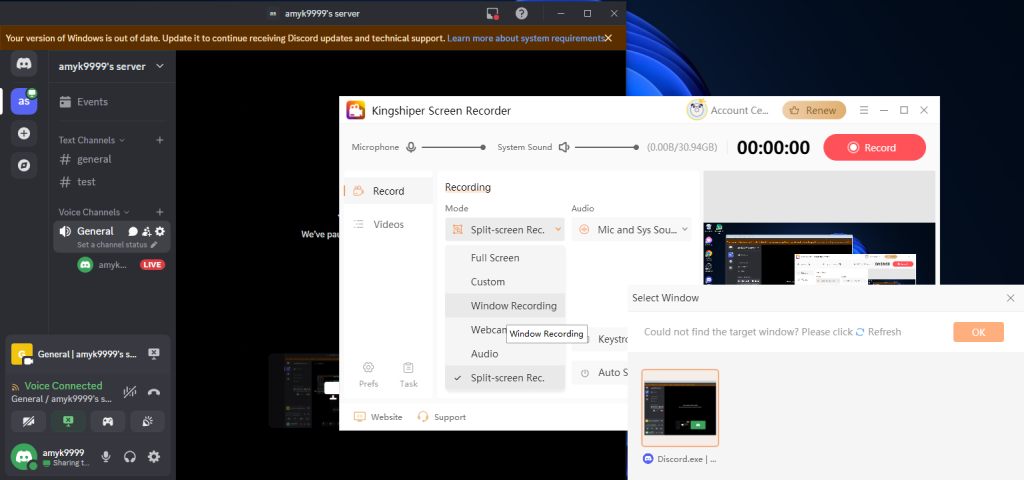Open Discord user settings gear

coord(154,457)
